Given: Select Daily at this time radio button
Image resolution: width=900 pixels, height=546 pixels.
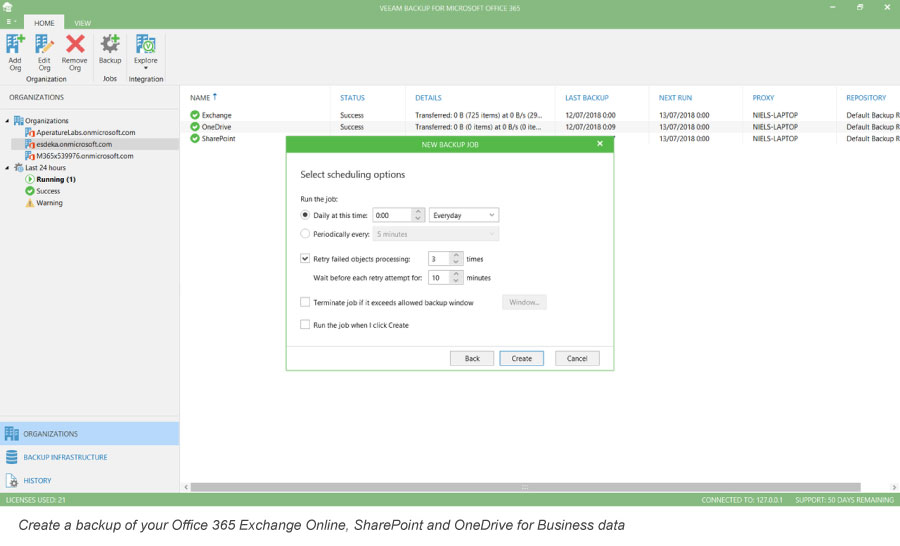Looking at the screenshot, I should [305, 215].
